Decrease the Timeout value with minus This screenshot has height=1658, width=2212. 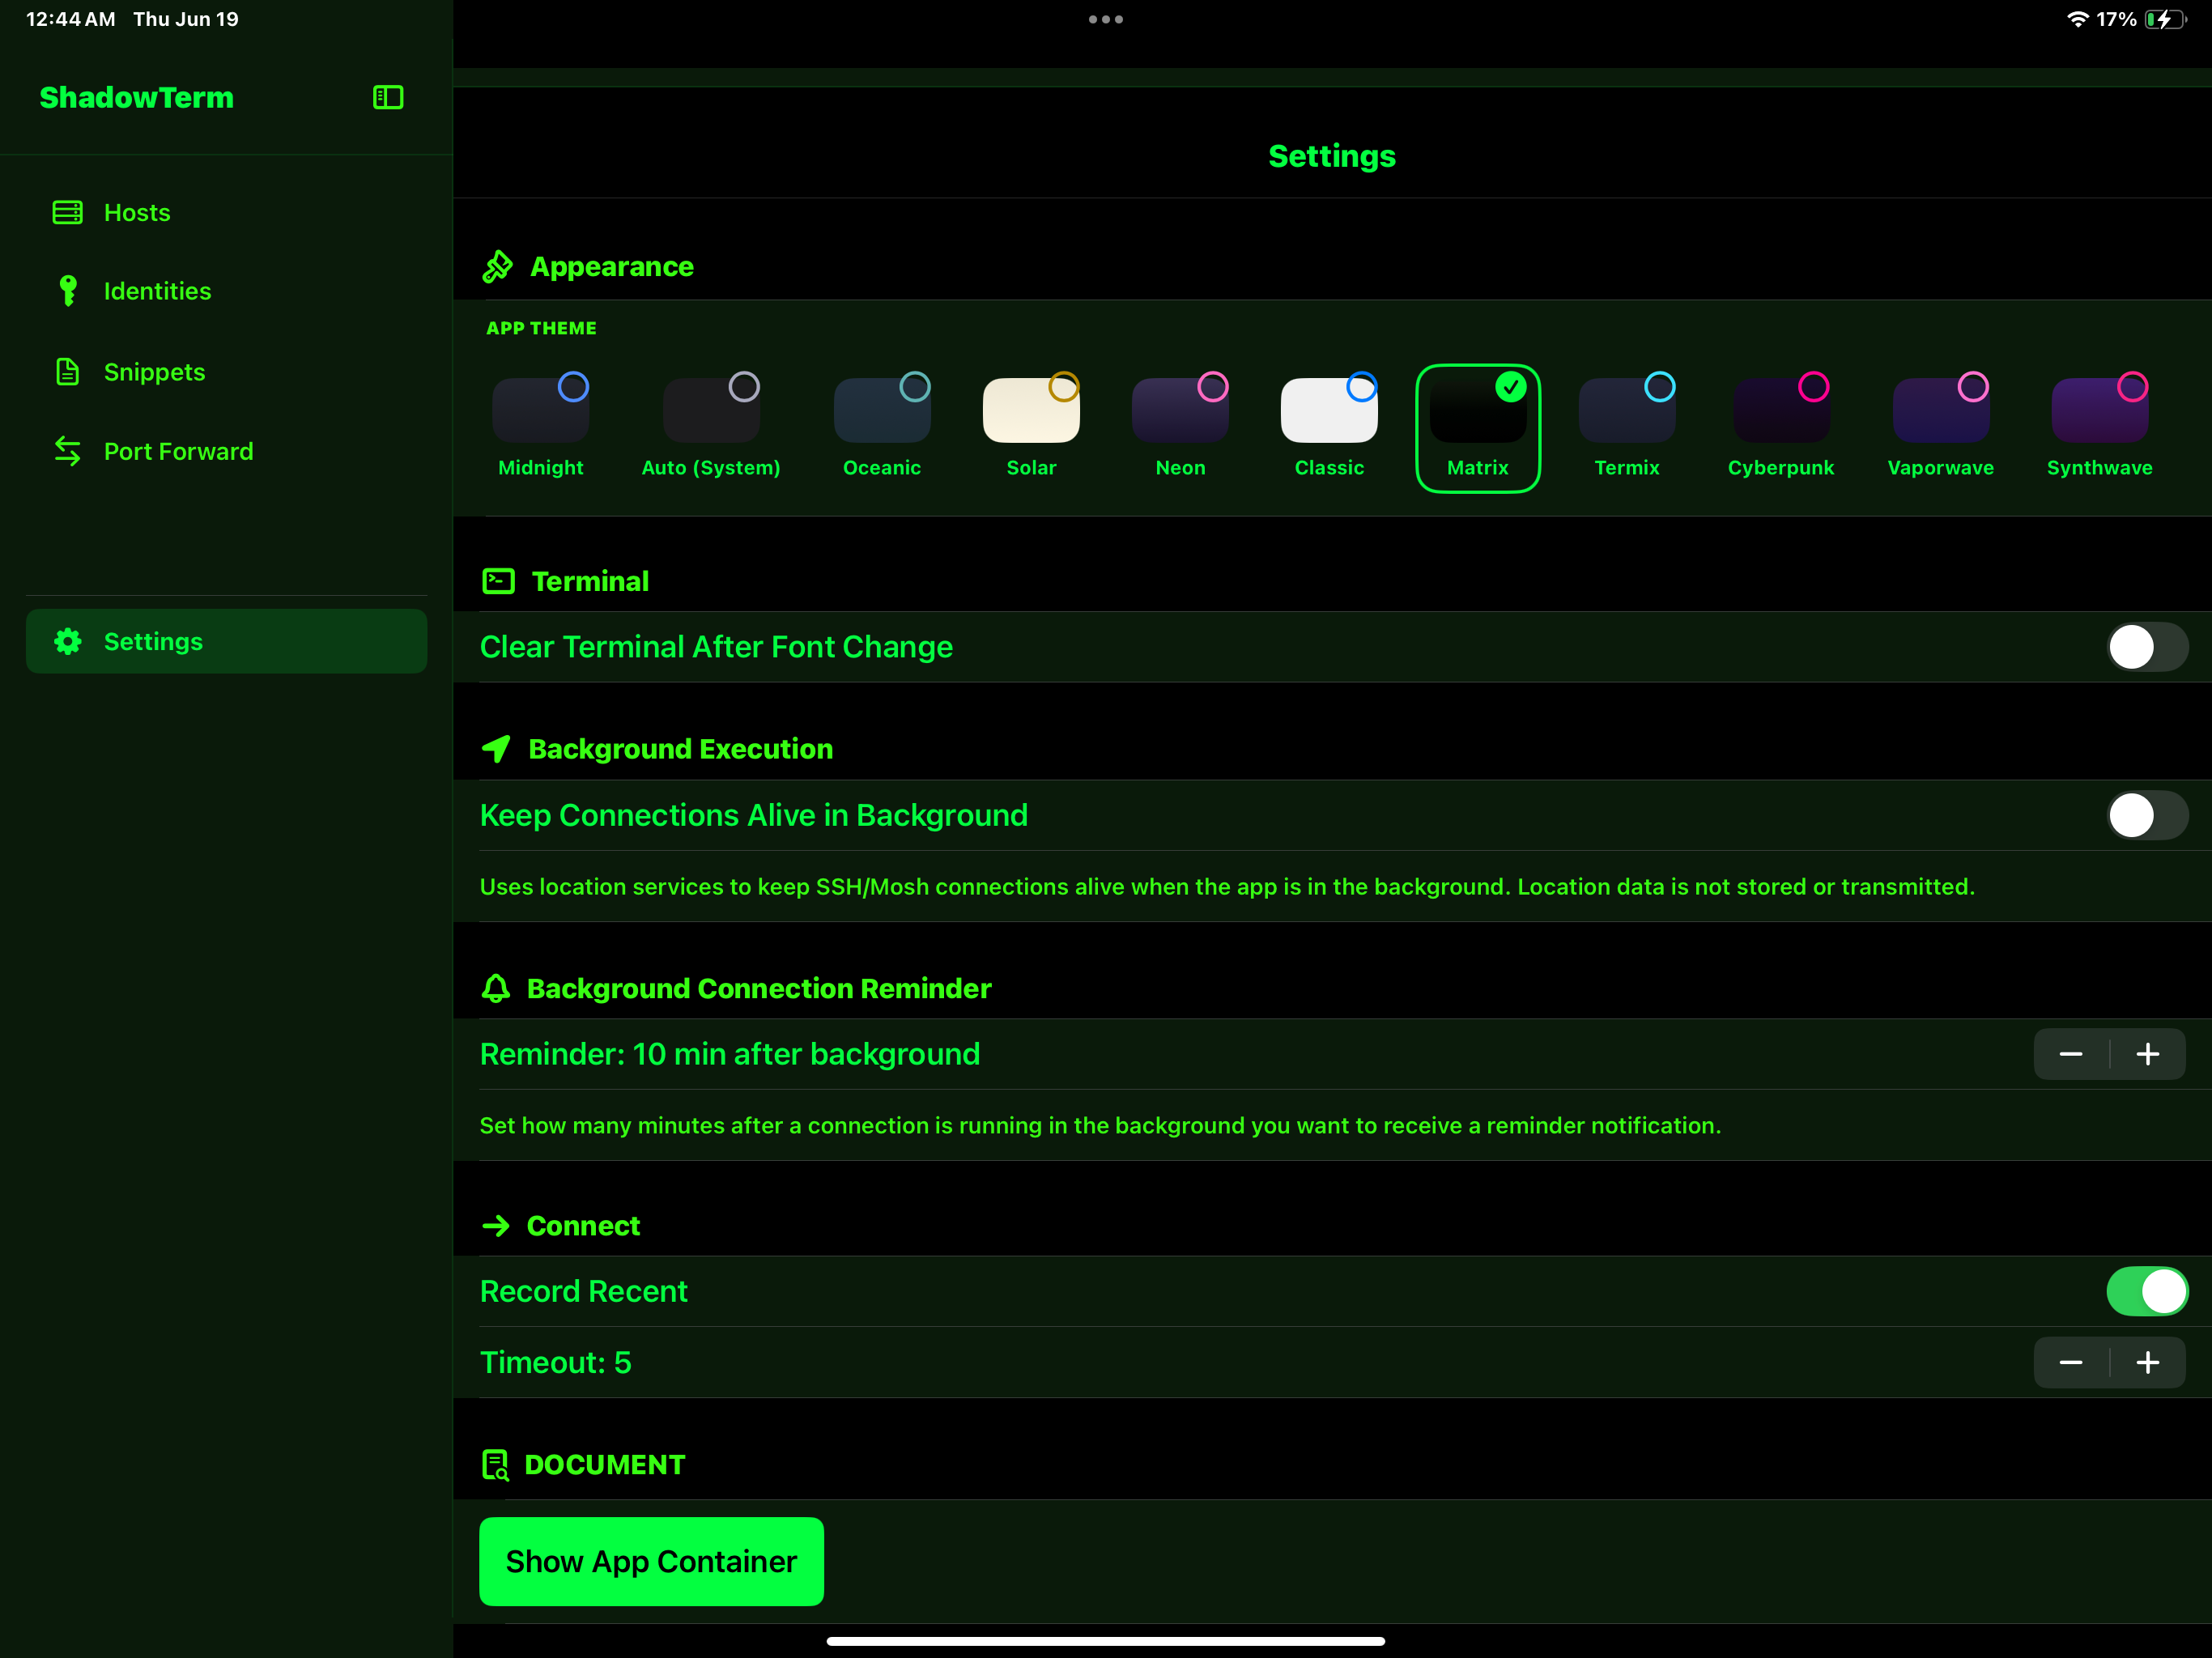(x=2071, y=1363)
